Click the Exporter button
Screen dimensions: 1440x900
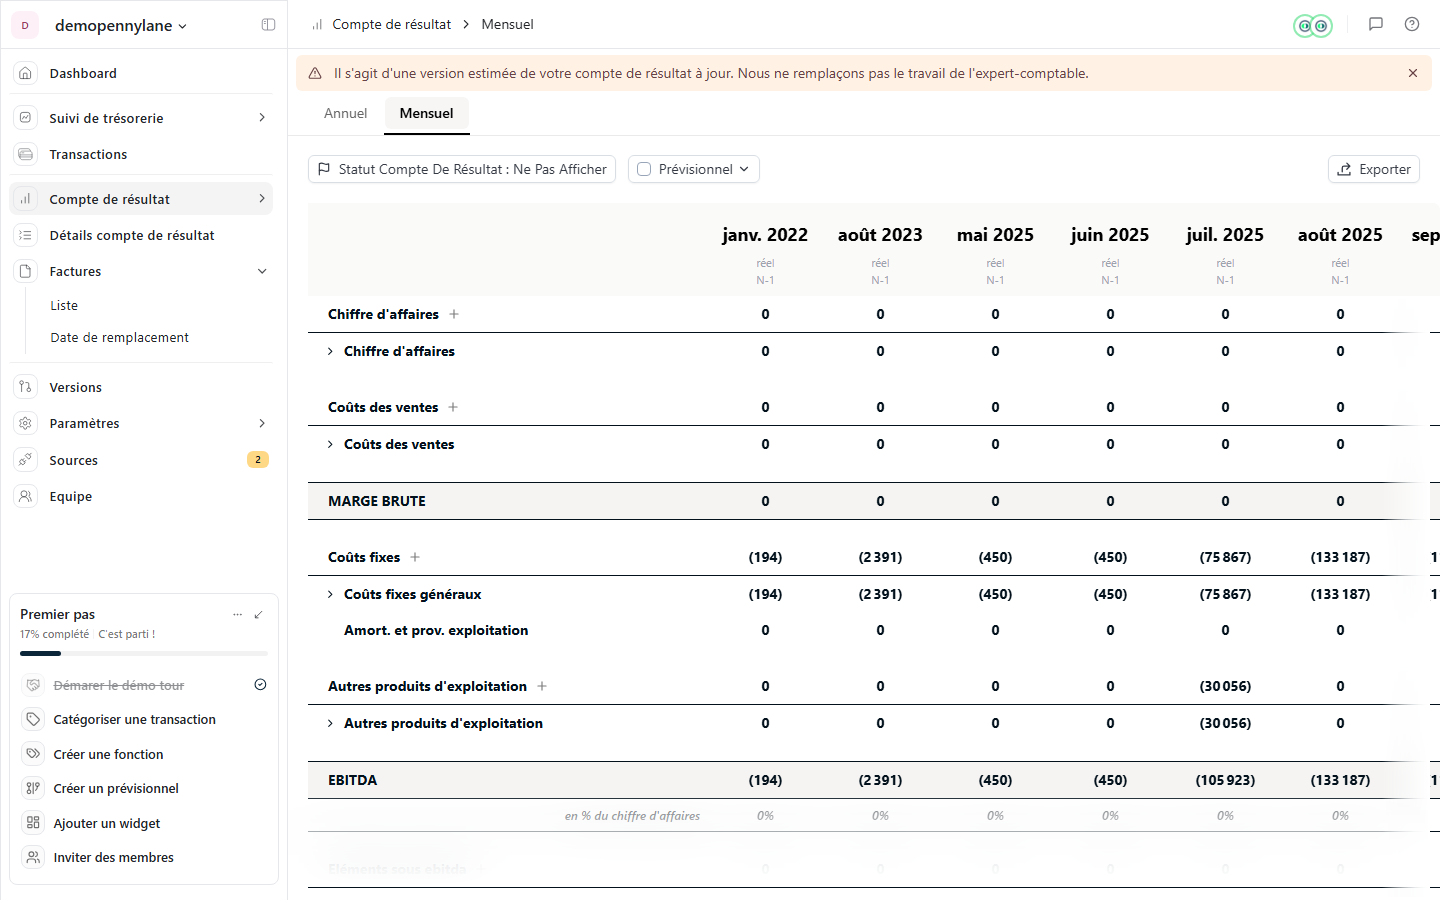coord(1374,169)
